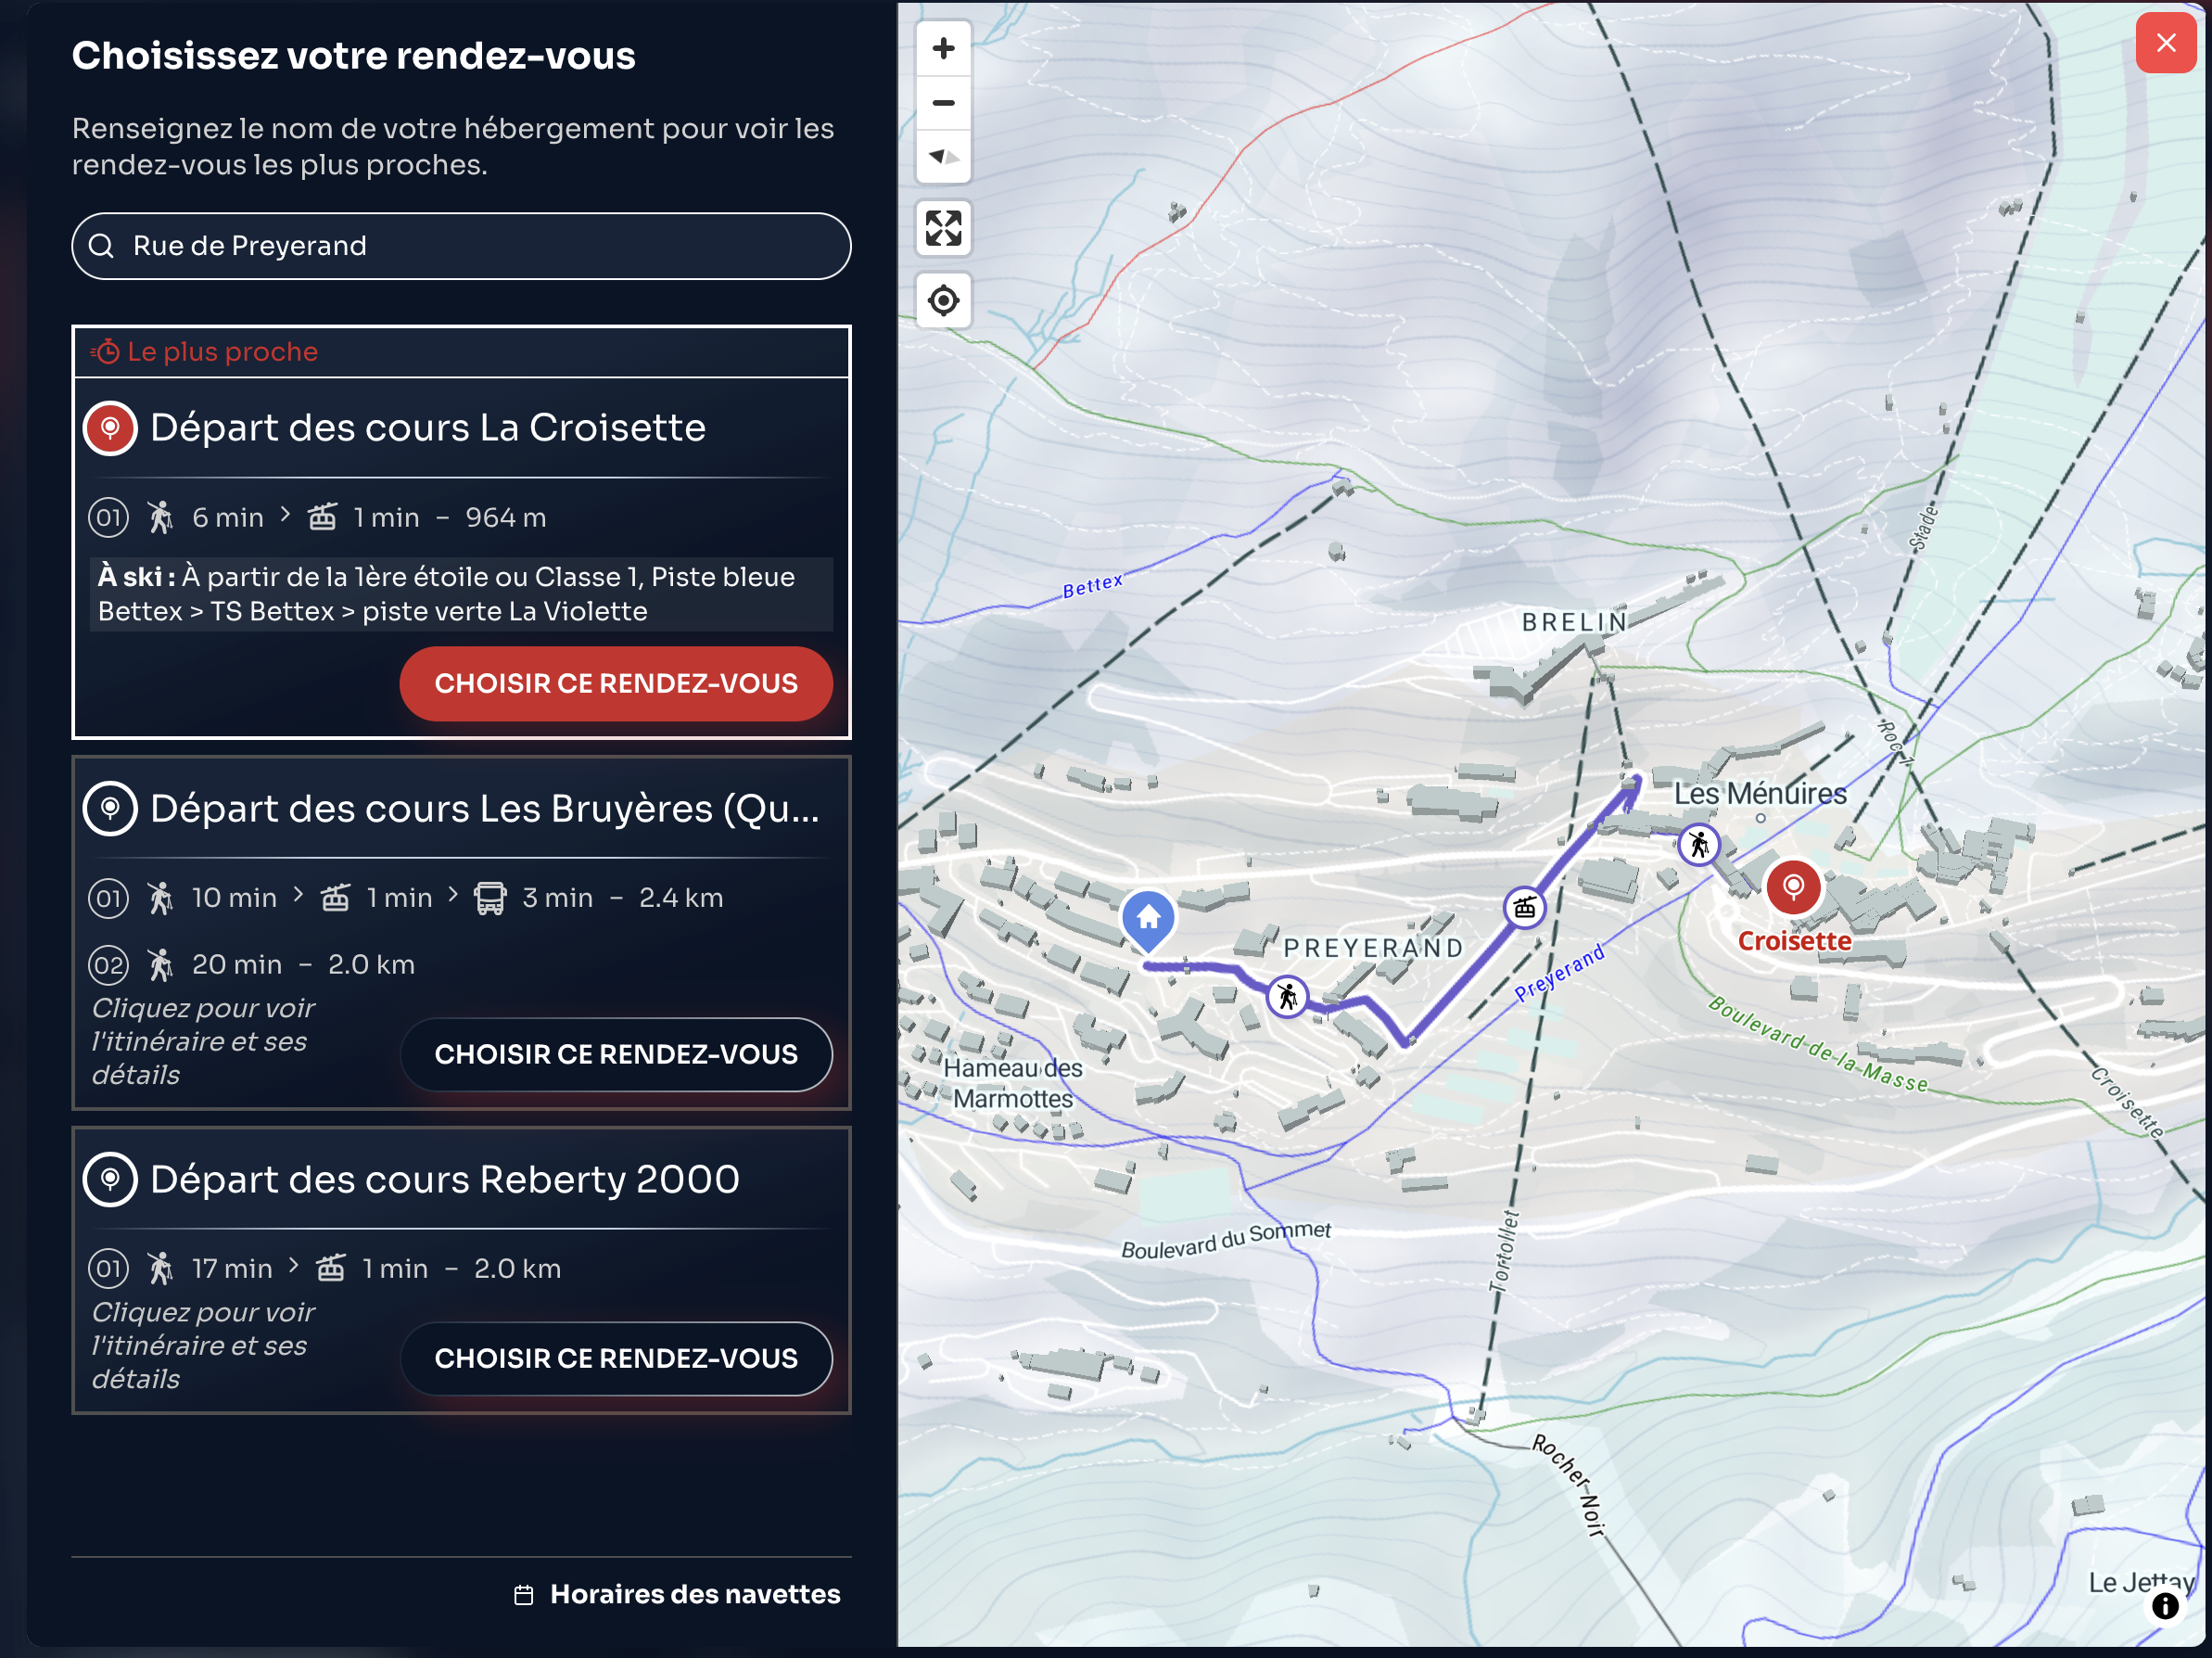
Task: Click Départ des cours Reberty 2000 title
Action: (x=445, y=1180)
